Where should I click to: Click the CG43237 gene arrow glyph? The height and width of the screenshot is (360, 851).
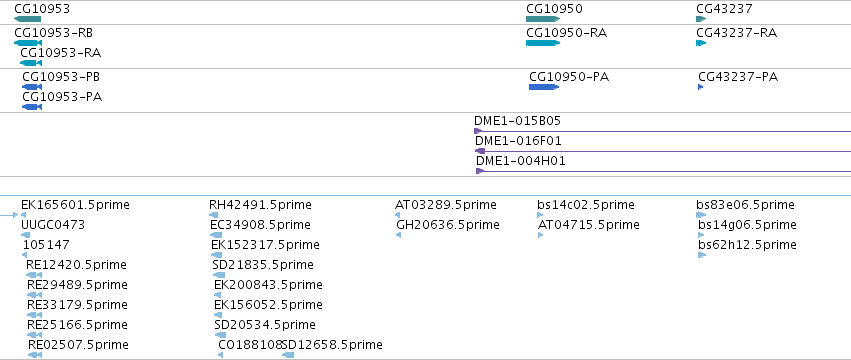pyautogui.click(x=701, y=19)
